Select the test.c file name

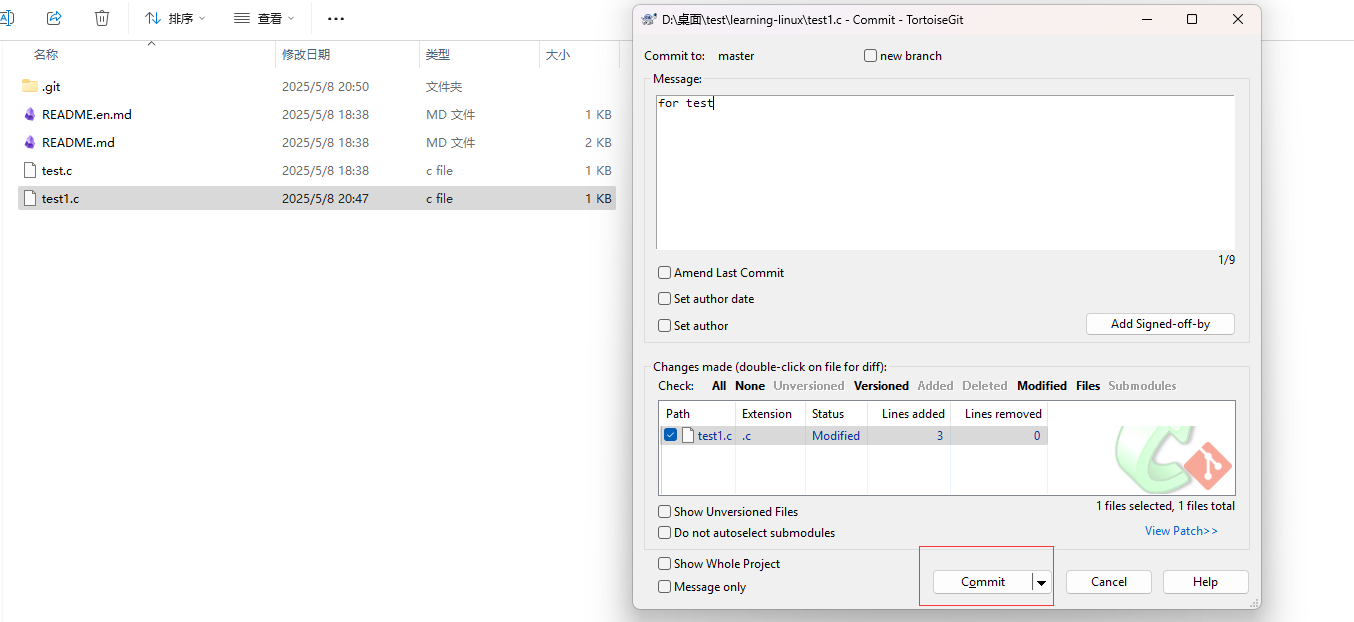click(57, 171)
